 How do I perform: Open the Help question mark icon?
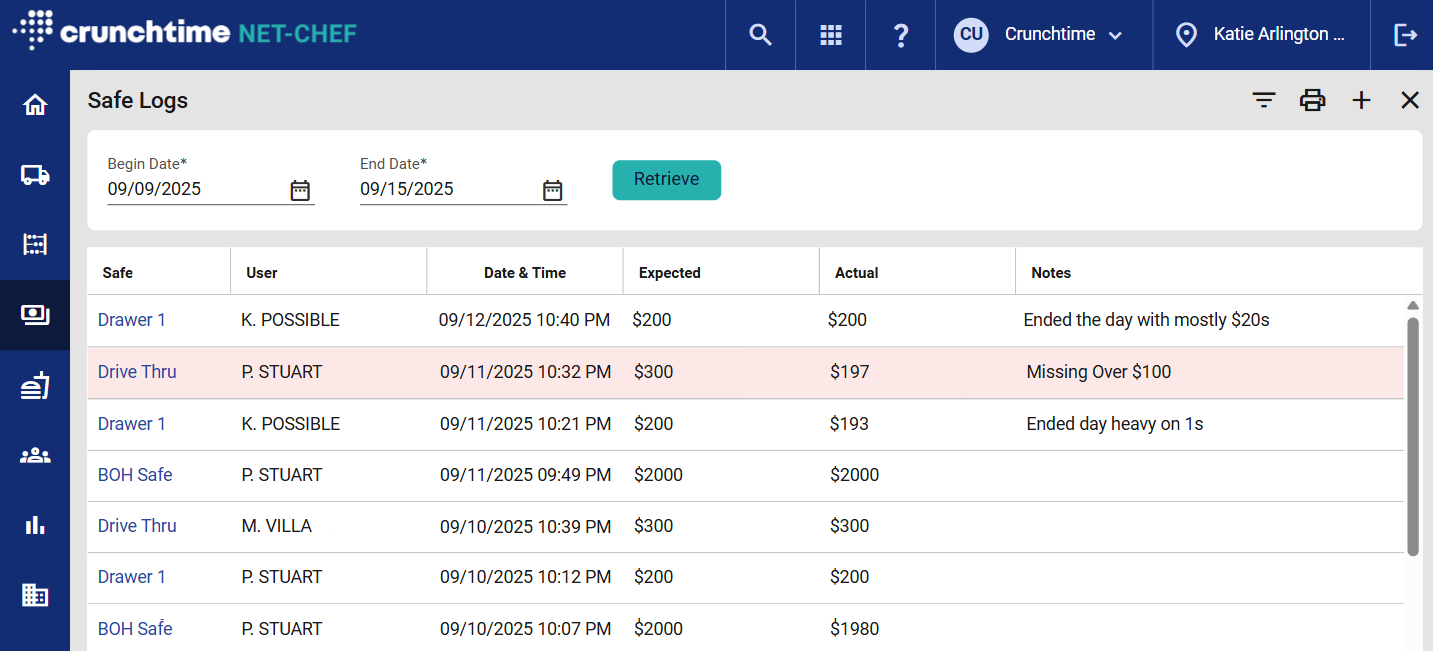click(x=900, y=34)
